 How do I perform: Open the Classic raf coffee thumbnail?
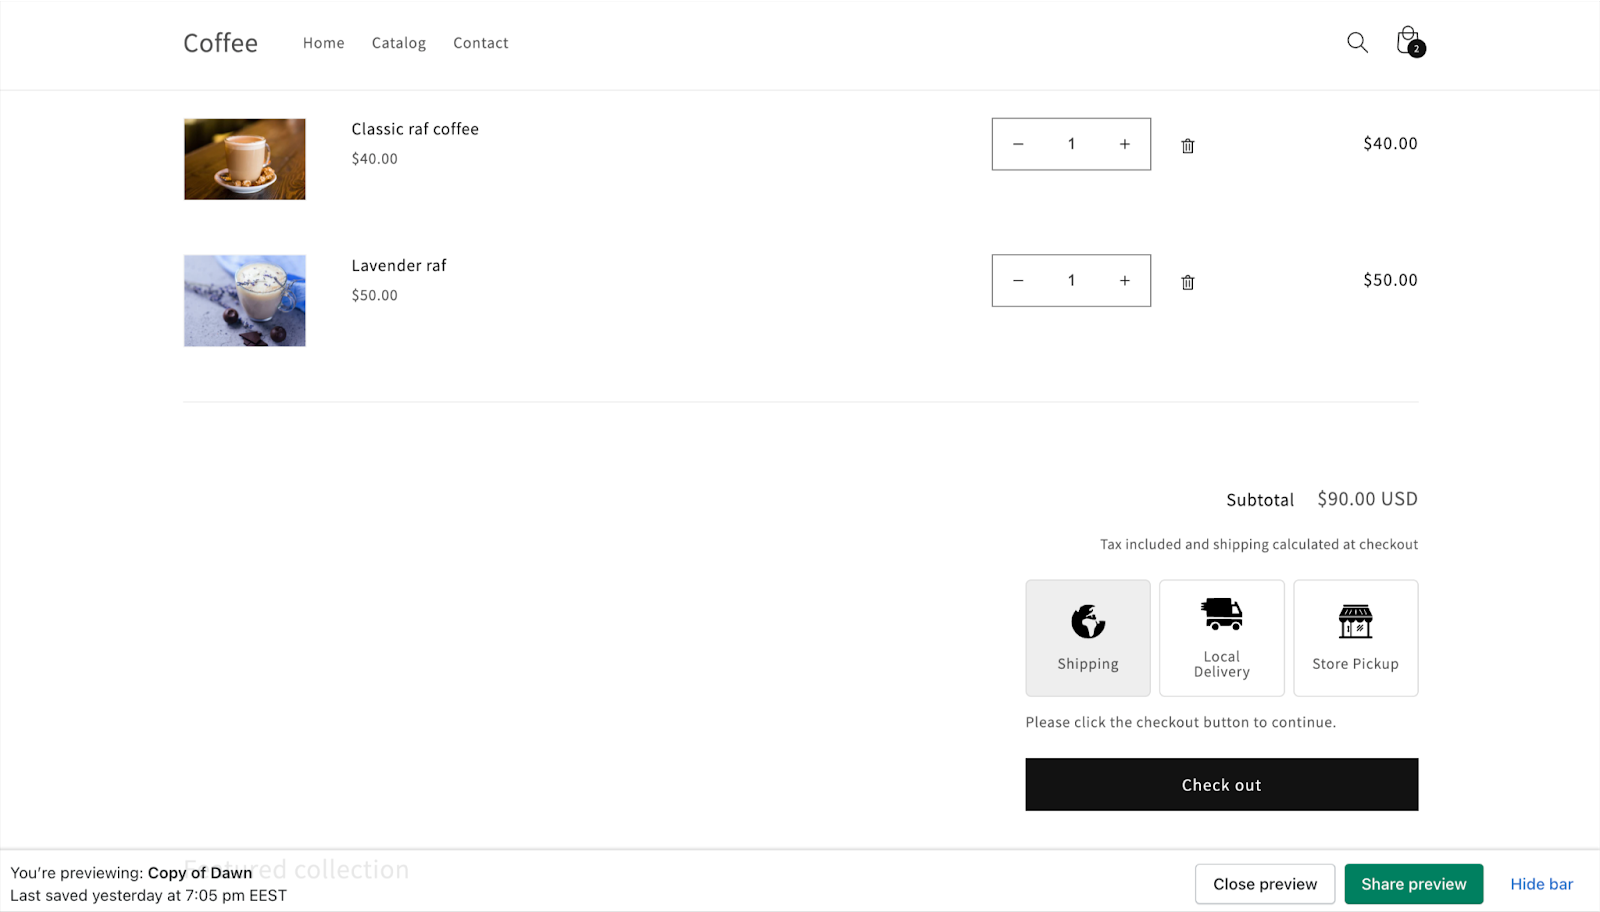tap(245, 159)
